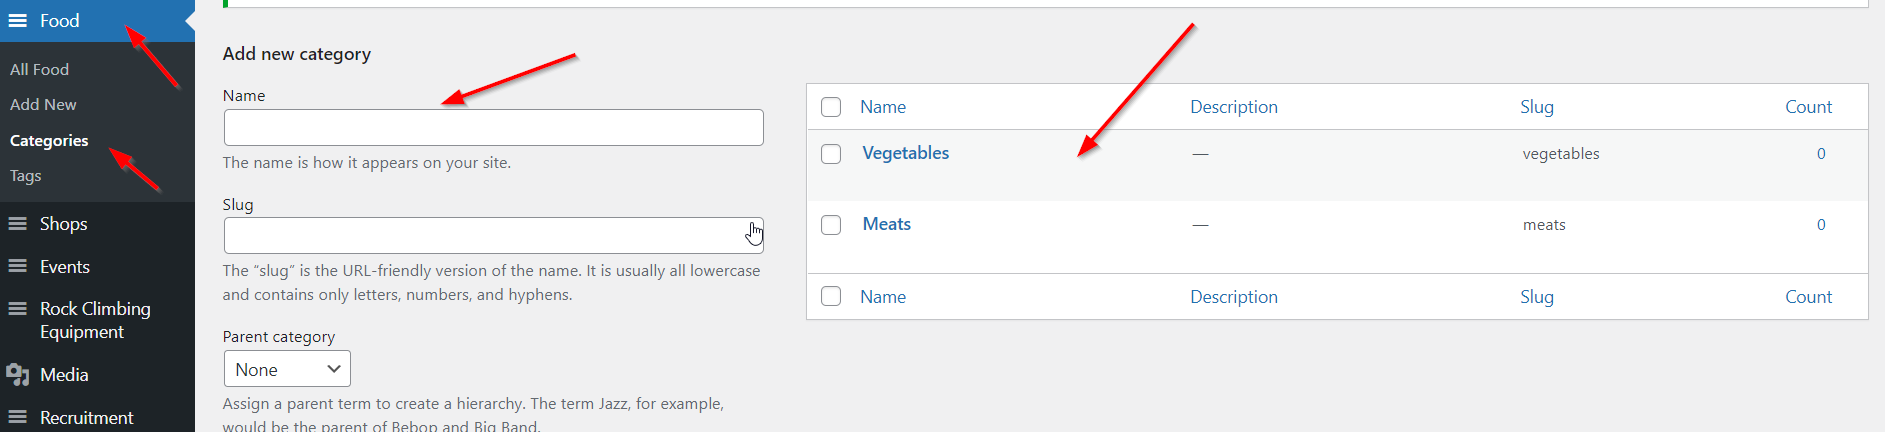Click the Events menu icon
Image resolution: width=1885 pixels, height=432 pixels.
click(x=18, y=267)
